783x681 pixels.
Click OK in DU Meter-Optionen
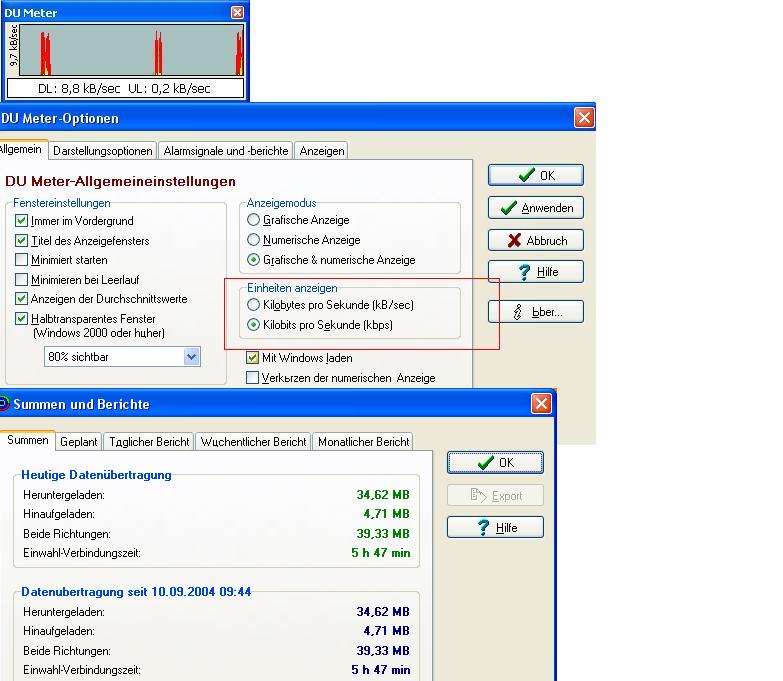pos(536,175)
